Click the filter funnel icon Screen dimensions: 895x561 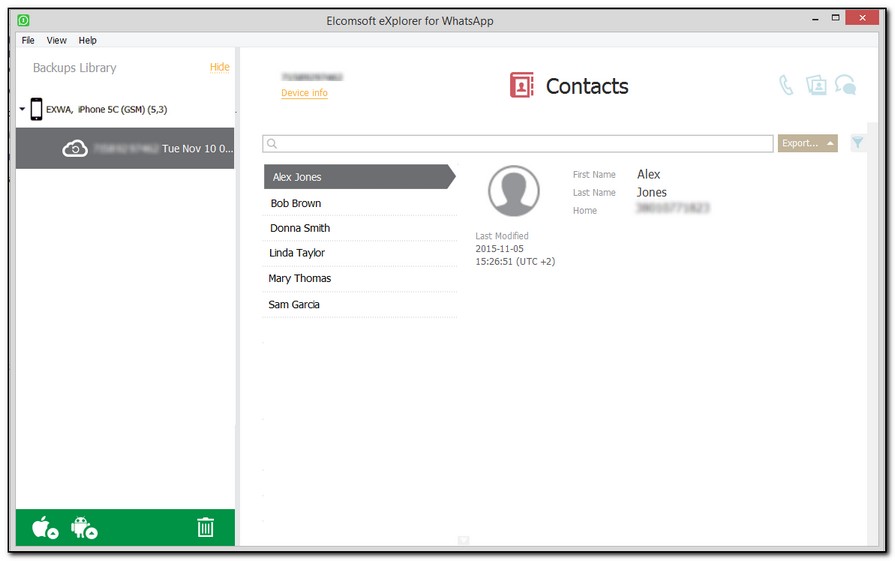click(x=857, y=144)
